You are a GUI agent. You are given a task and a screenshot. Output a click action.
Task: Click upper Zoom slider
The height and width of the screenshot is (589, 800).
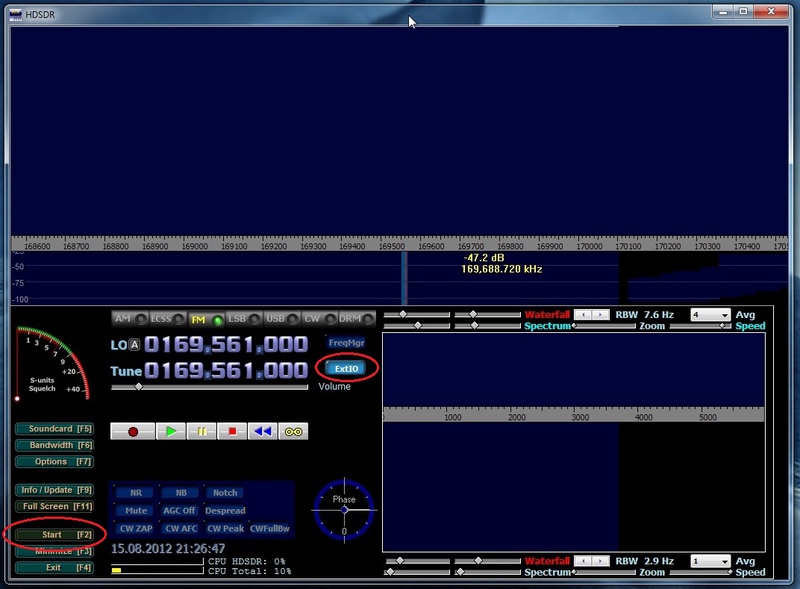tap(604, 326)
